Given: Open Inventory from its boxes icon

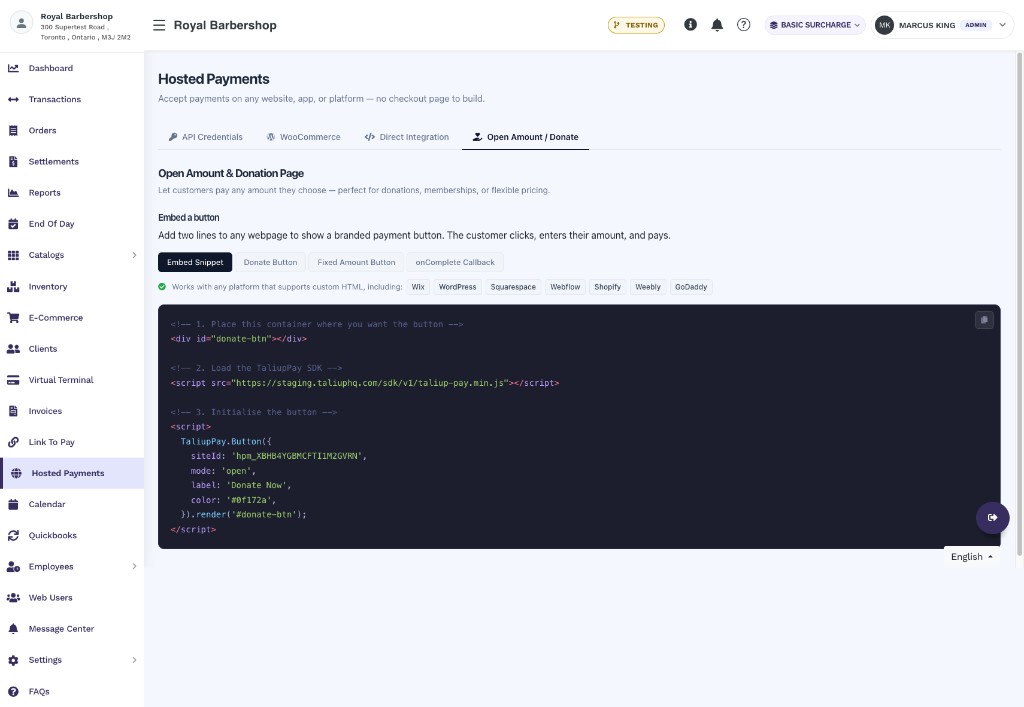Looking at the screenshot, I should pyautogui.click(x=13, y=287).
